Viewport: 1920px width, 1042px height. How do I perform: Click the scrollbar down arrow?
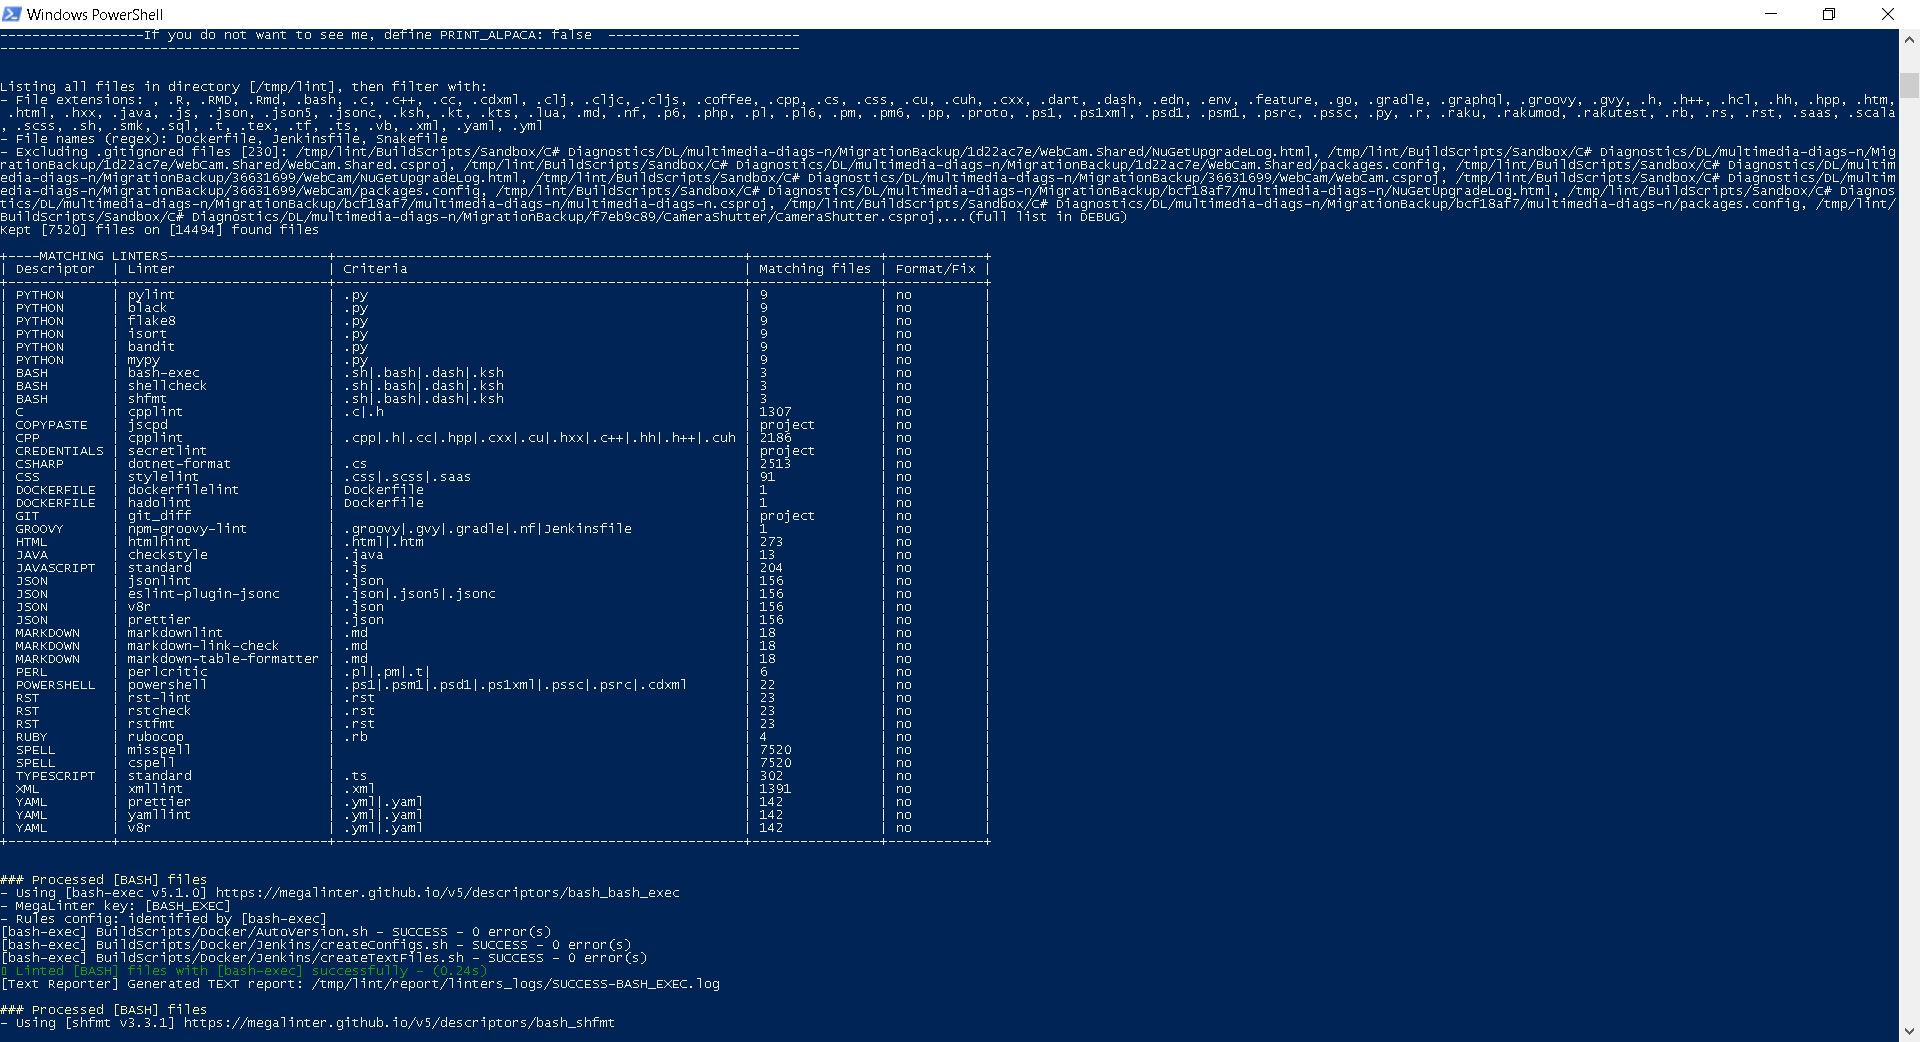point(1909,1031)
